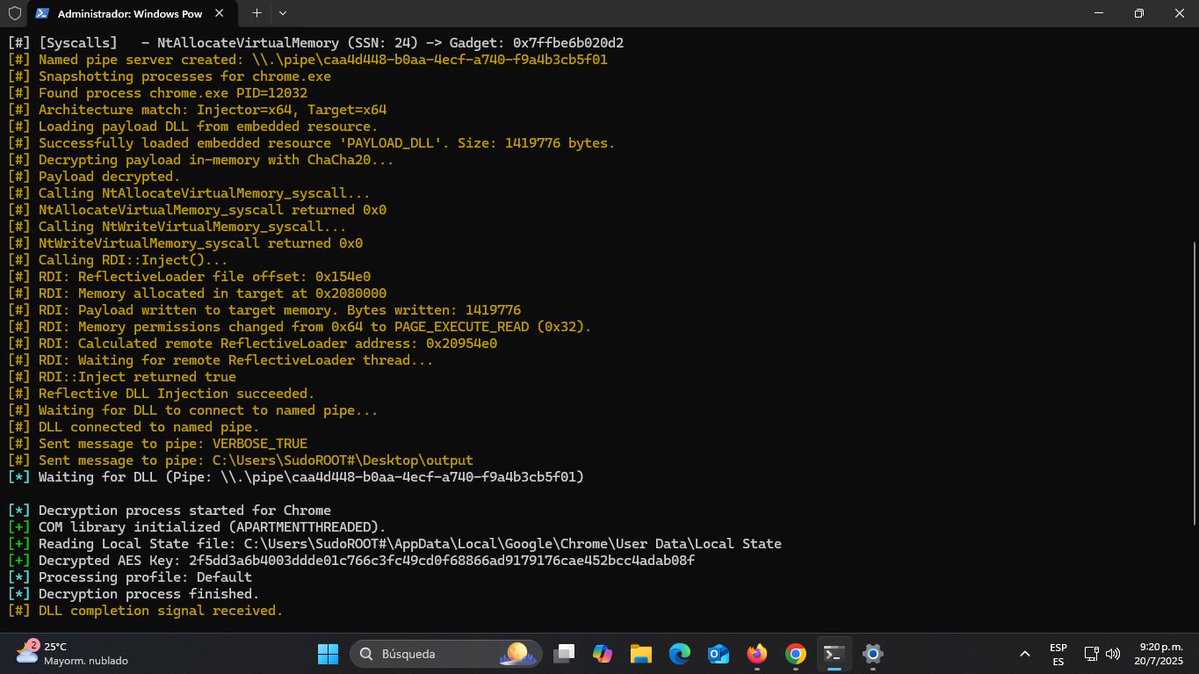Switch ESP ES input language
The width and height of the screenshot is (1199, 674).
pyautogui.click(x=1058, y=654)
